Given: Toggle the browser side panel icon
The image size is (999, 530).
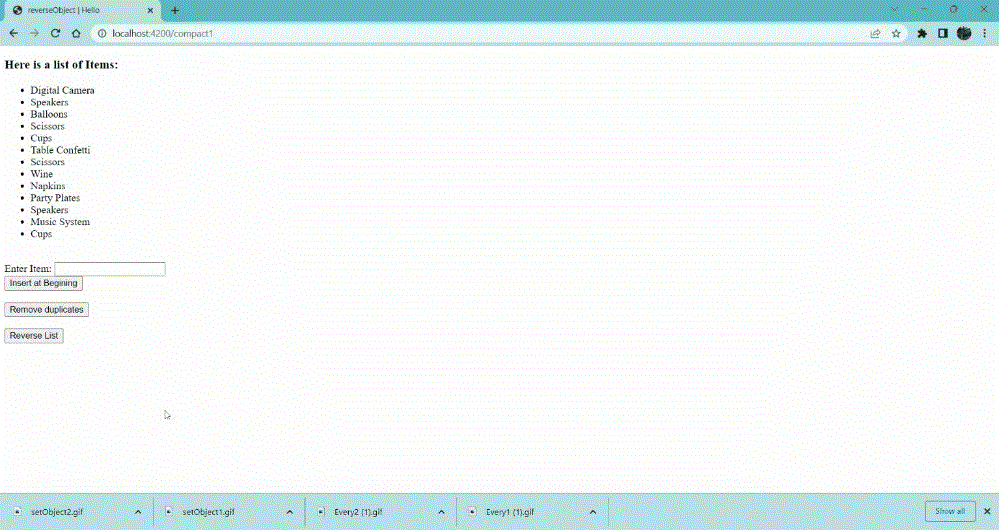Looking at the screenshot, I should 942,33.
